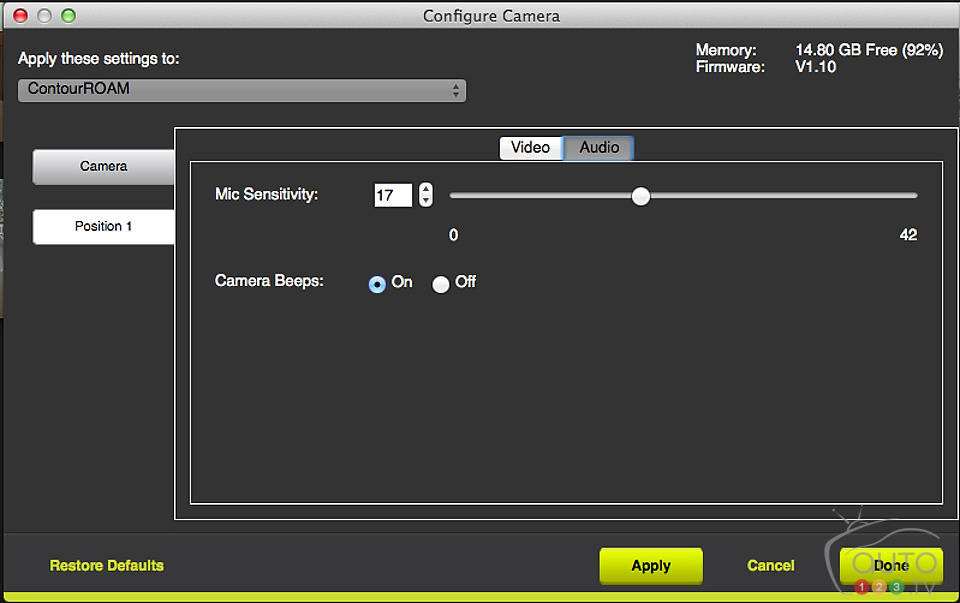Turn Camera Beeps On
960x603 pixels.
(377, 284)
